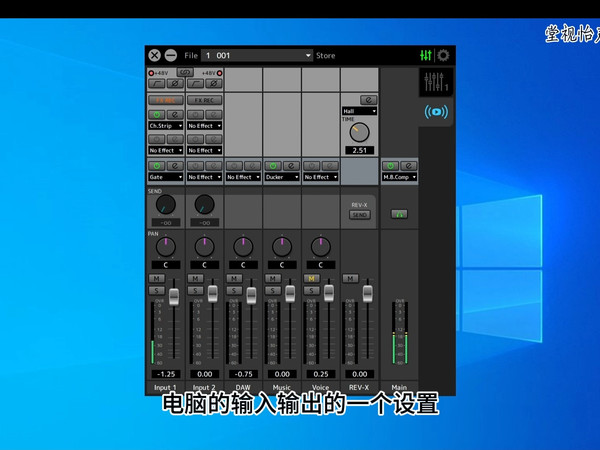Click Input 2 SEND knob
Image resolution: width=600 pixels, height=450 pixels.
[204, 204]
